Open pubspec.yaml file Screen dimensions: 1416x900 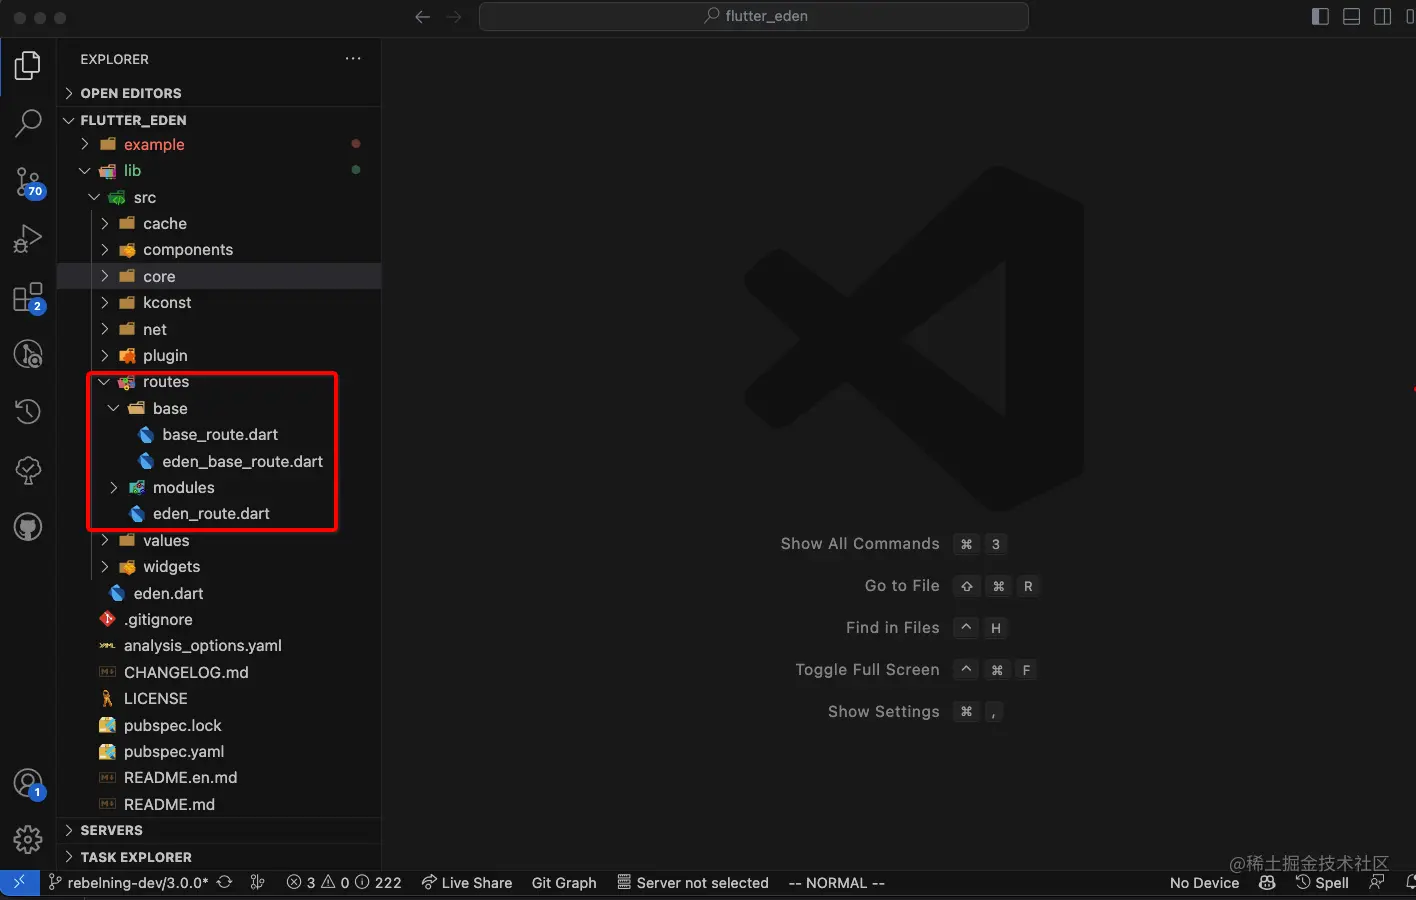click(219, 752)
